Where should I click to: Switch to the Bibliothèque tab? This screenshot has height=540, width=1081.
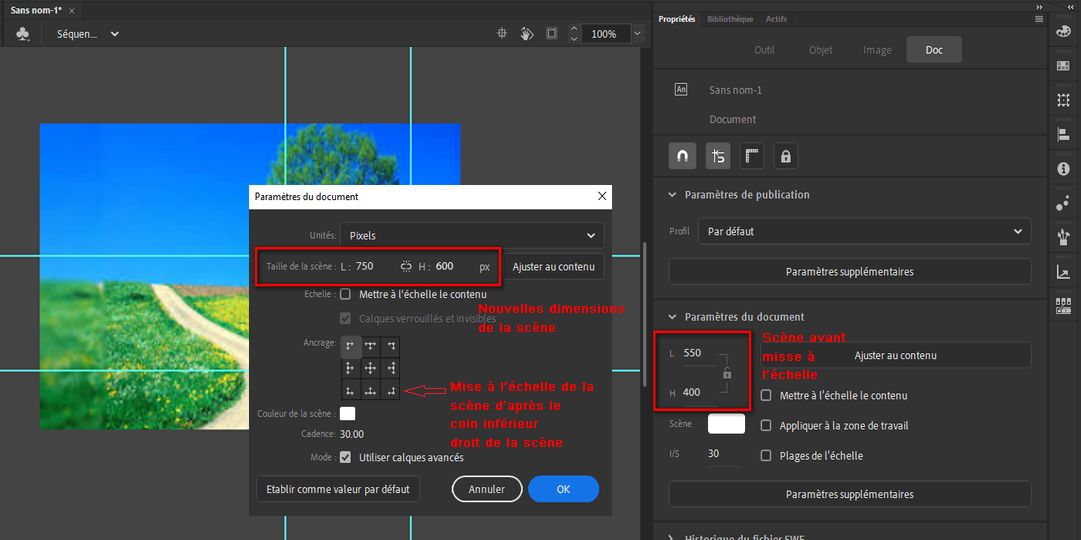point(730,19)
